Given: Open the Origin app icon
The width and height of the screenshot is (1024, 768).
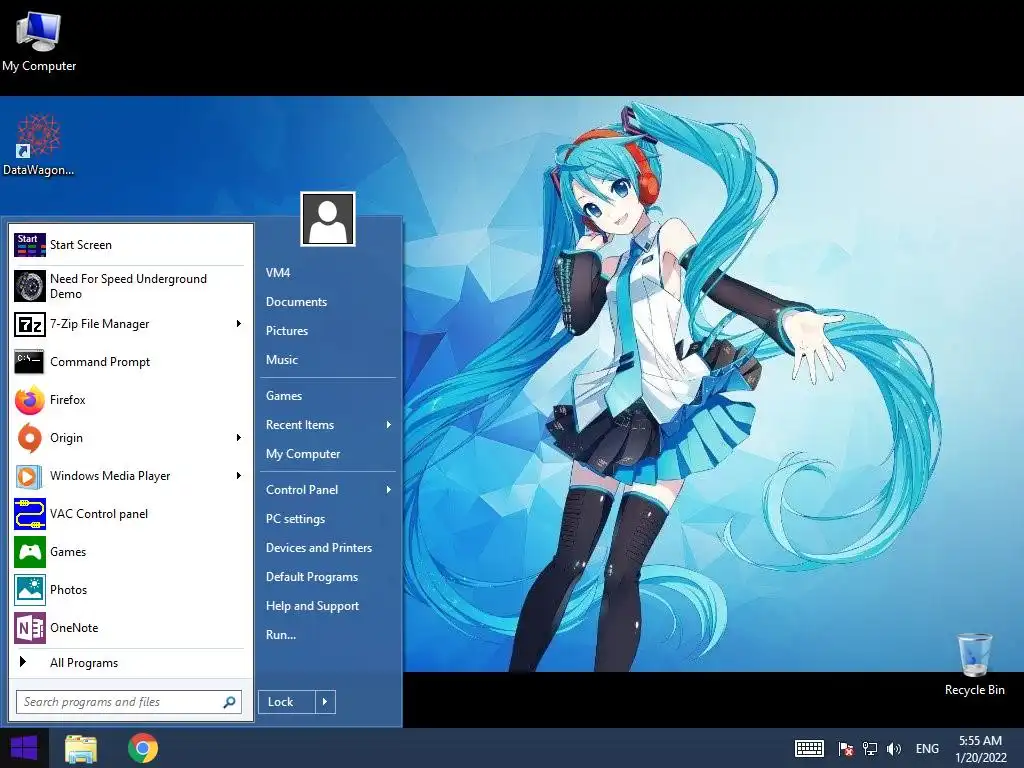Looking at the screenshot, I should coord(29,438).
